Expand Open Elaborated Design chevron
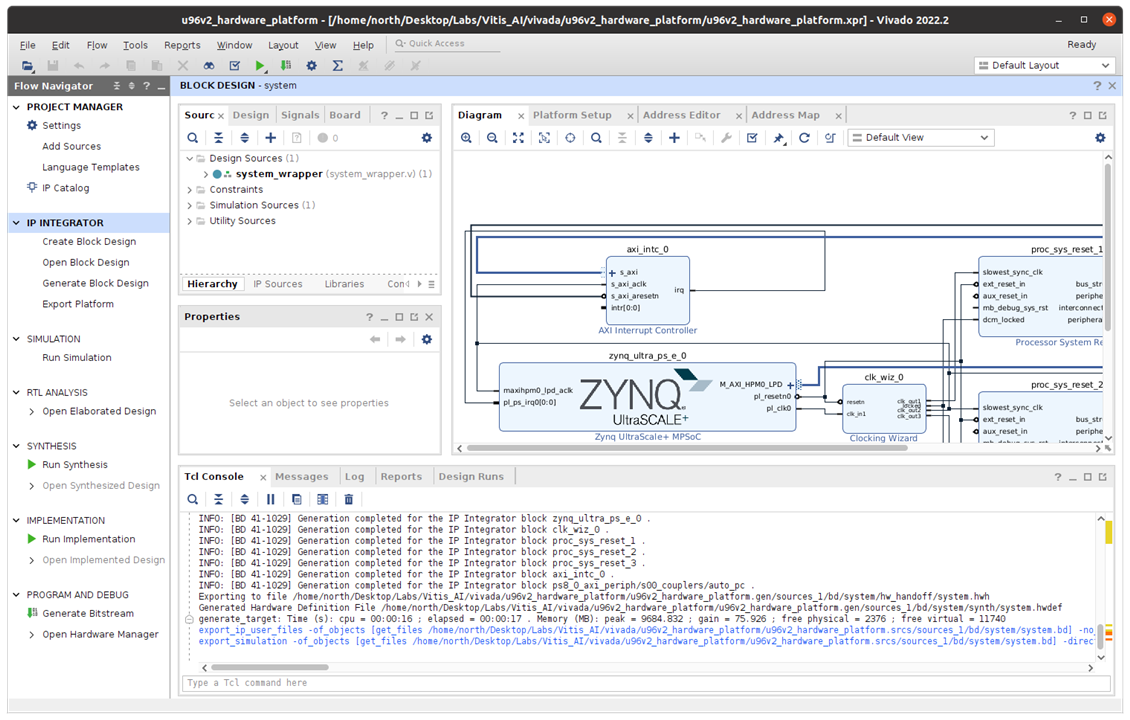Viewport: 1130px width, 720px height. tap(32, 412)
